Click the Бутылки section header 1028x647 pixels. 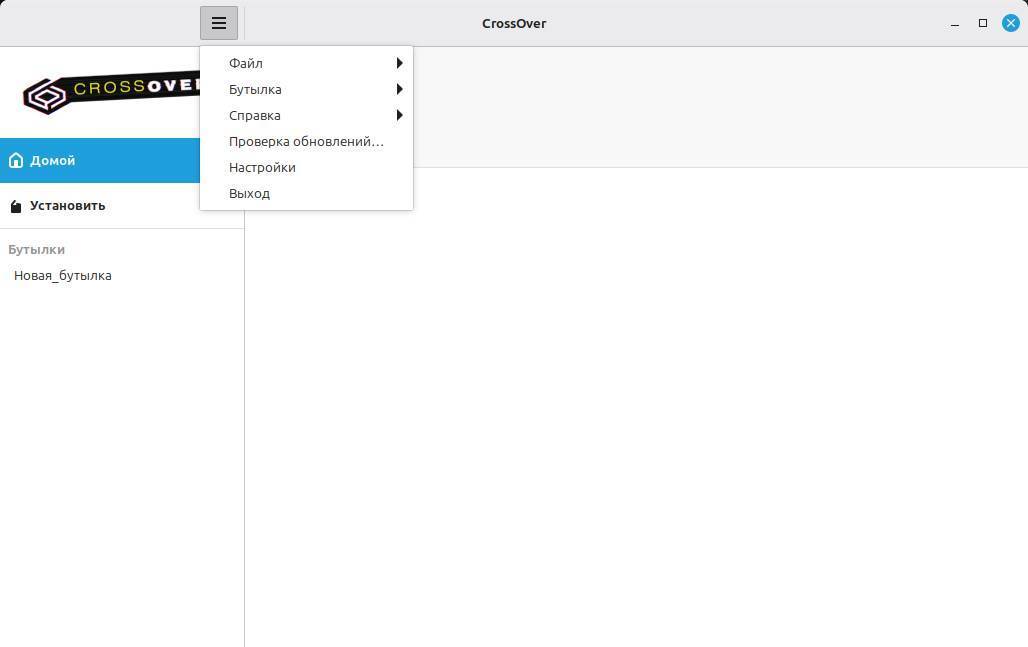36,249
